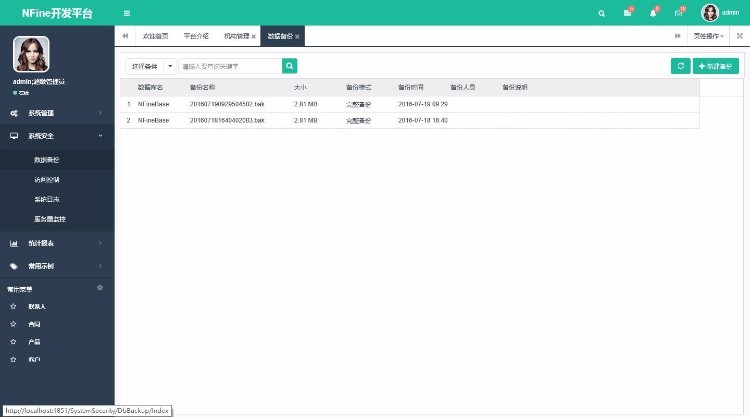Sort by the 备份时间 column header
The image size is (750, 417).
[x=411, y=88]
